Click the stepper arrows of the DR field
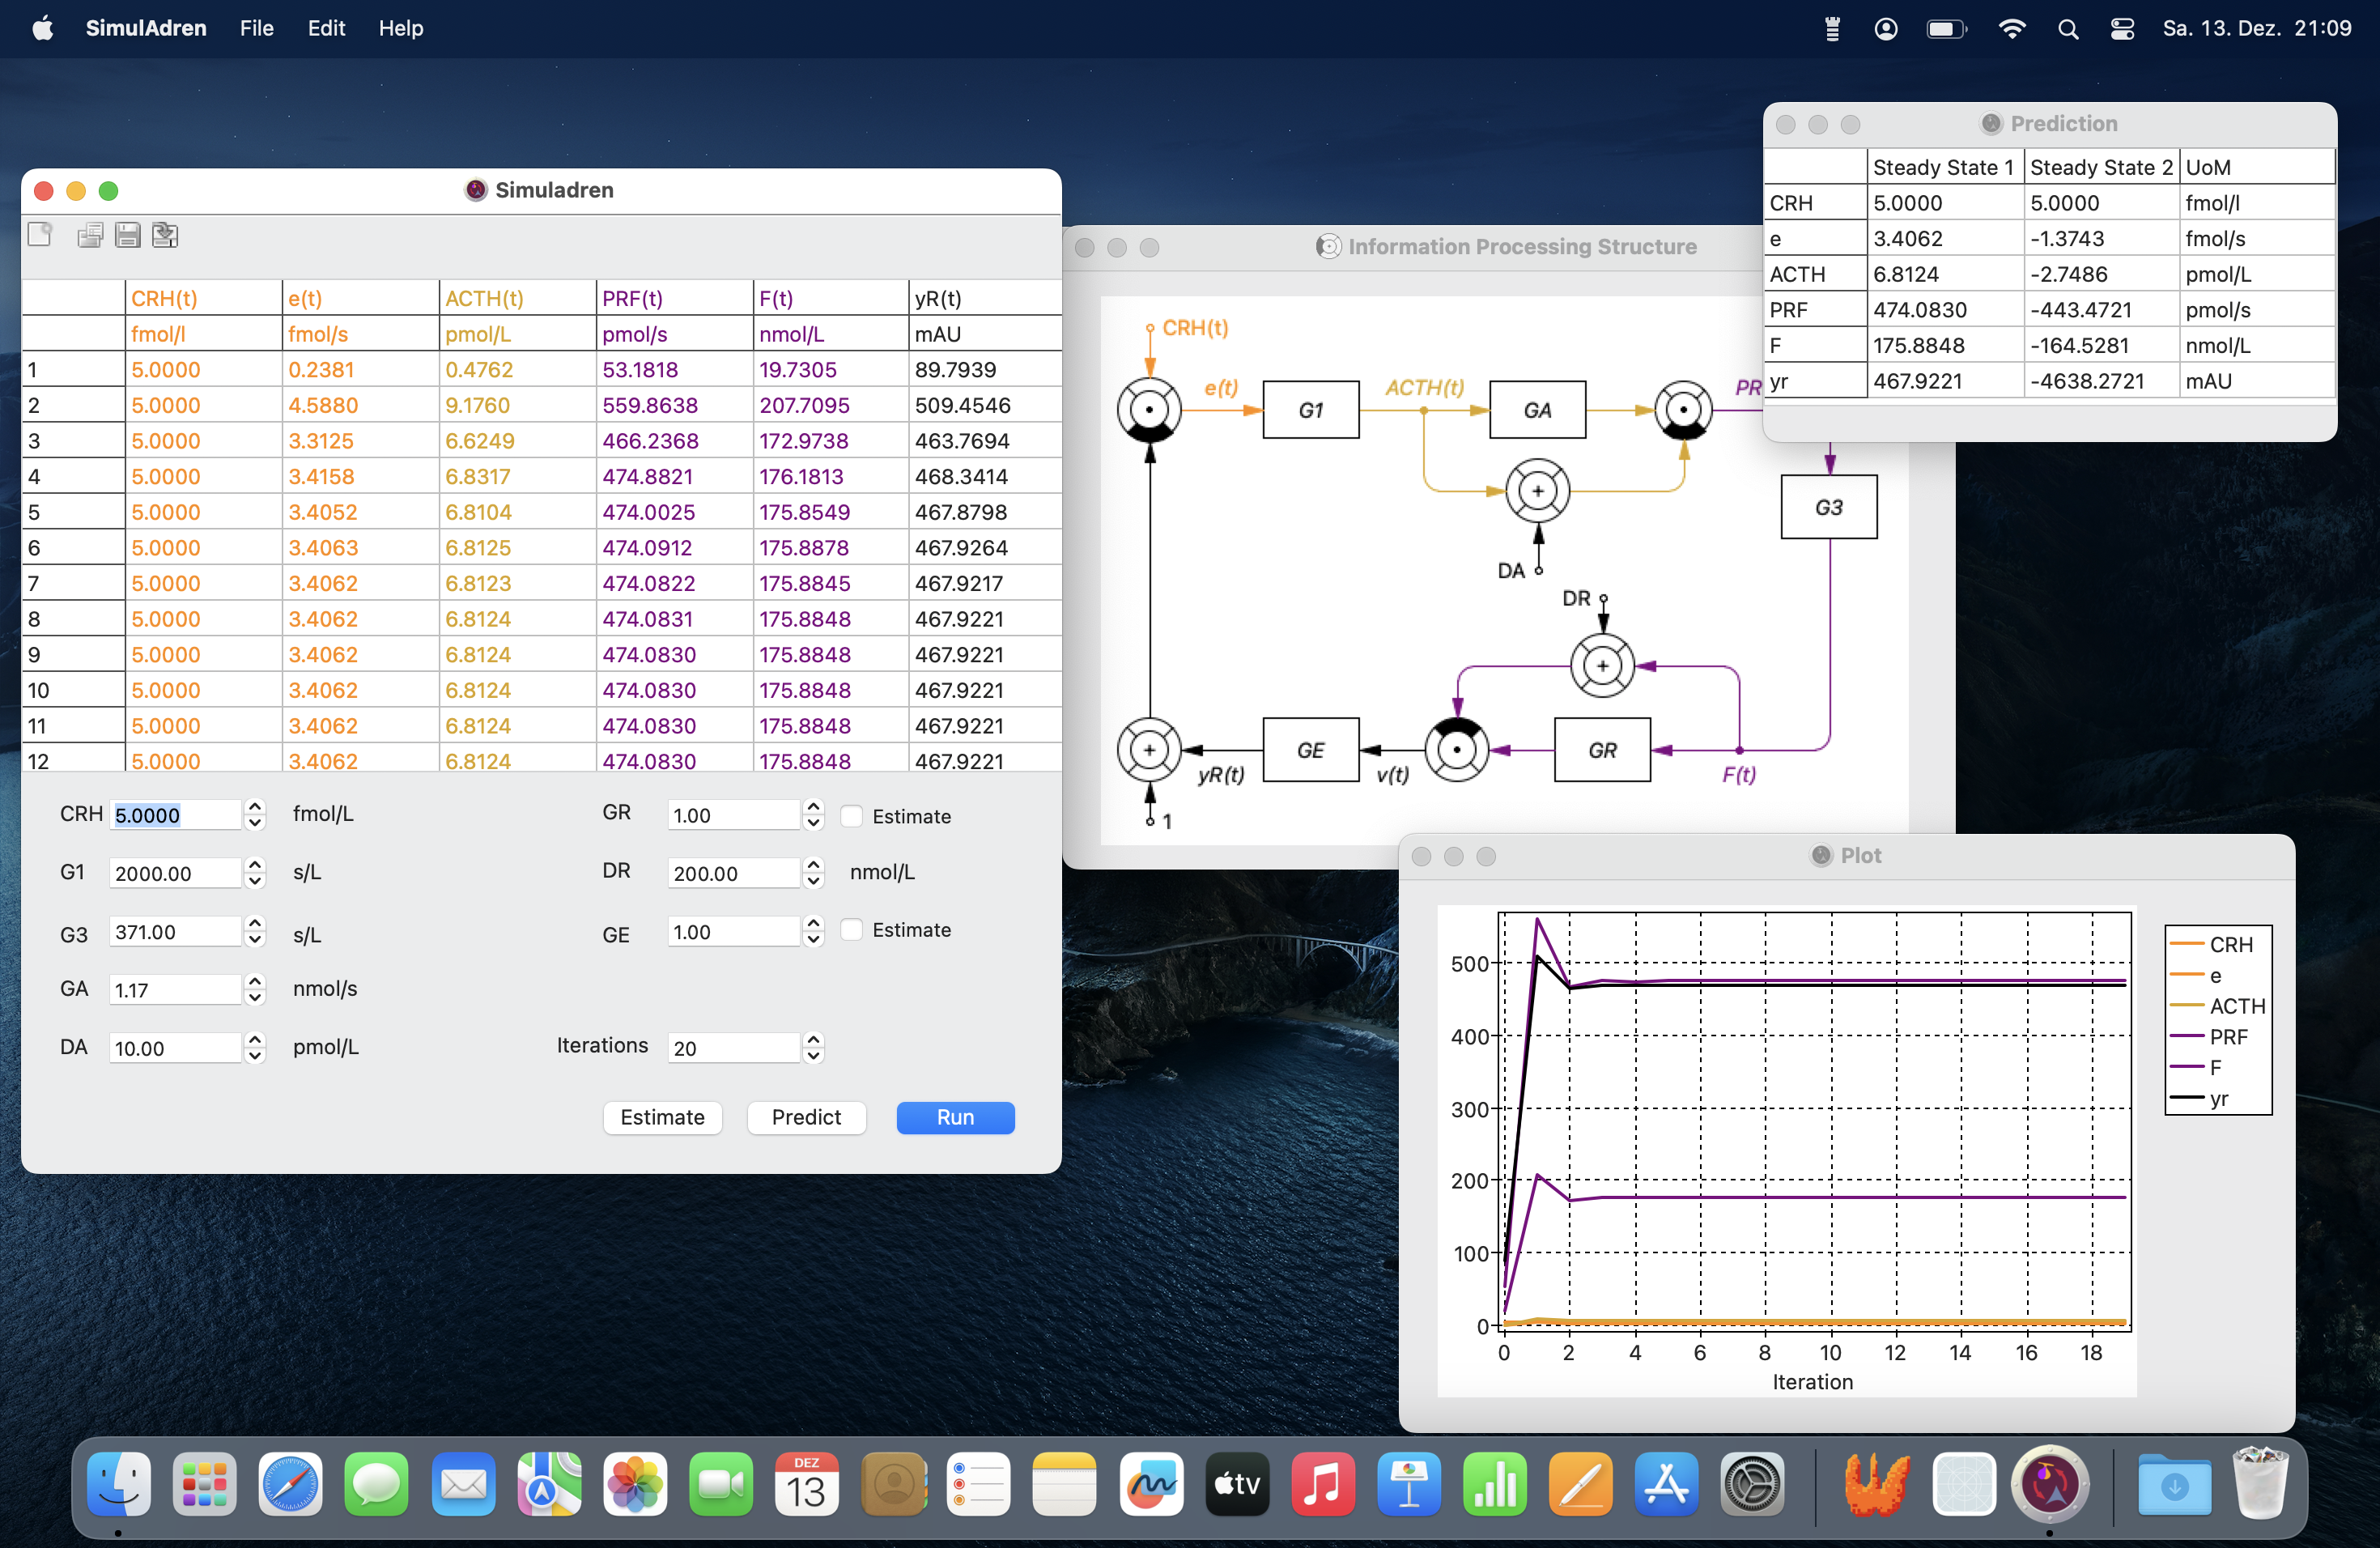 pyautogui.click(x=814, y=873)
